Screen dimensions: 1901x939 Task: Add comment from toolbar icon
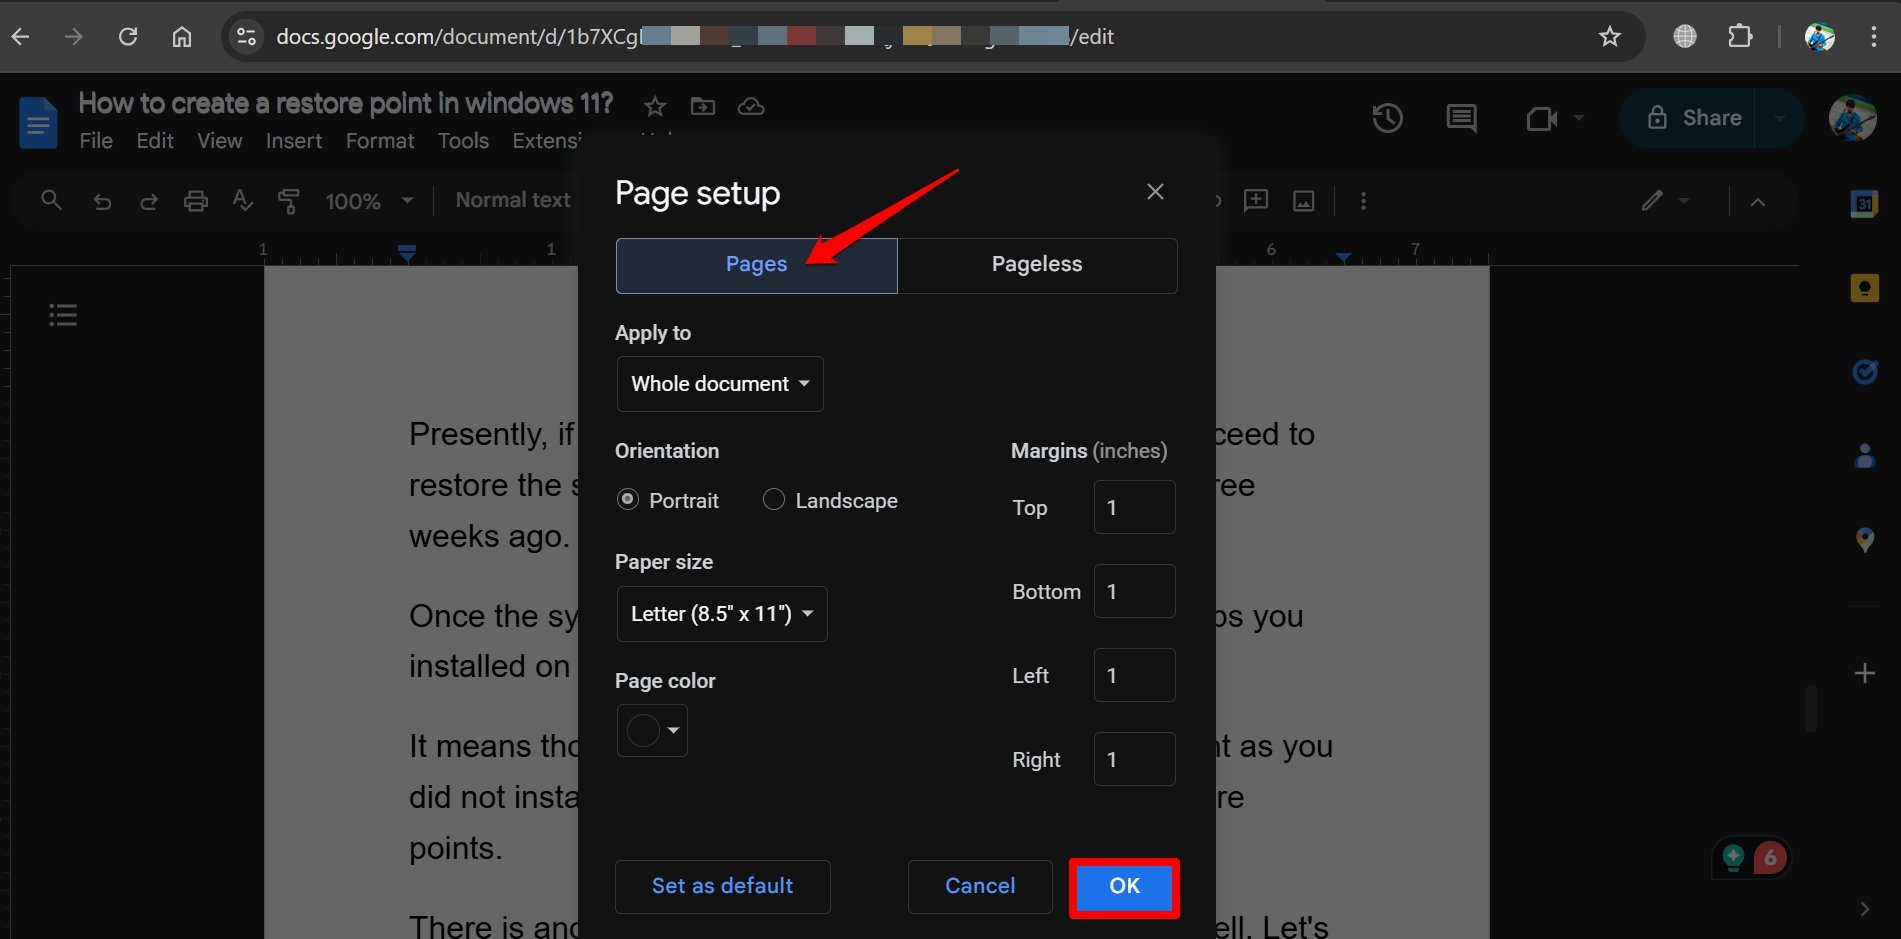(x=1255, y=200)
